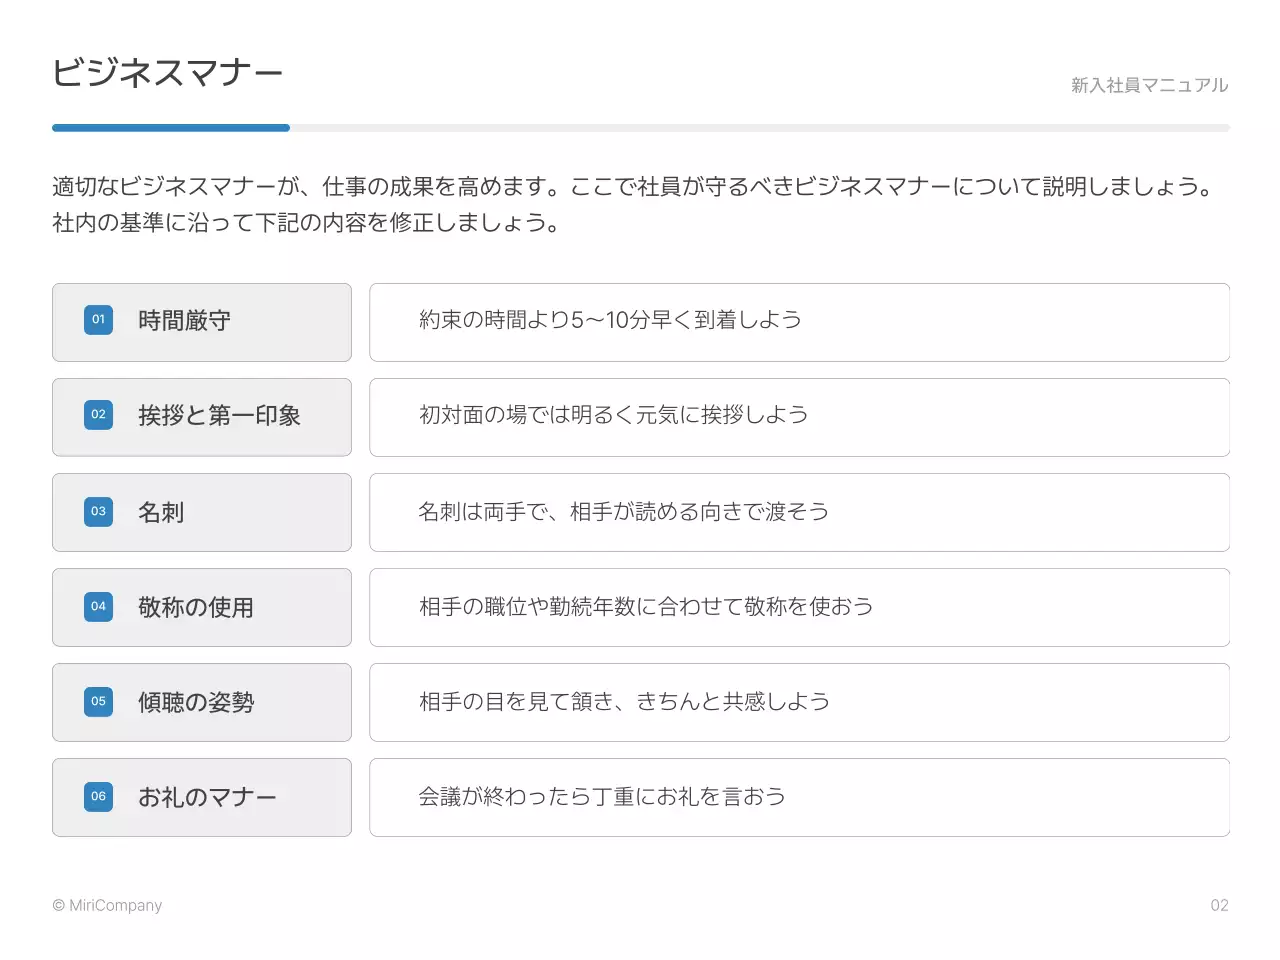Click the blue progress bar under the title
This screenshot has height=960, width=1280.
click(x=171, y=128)
